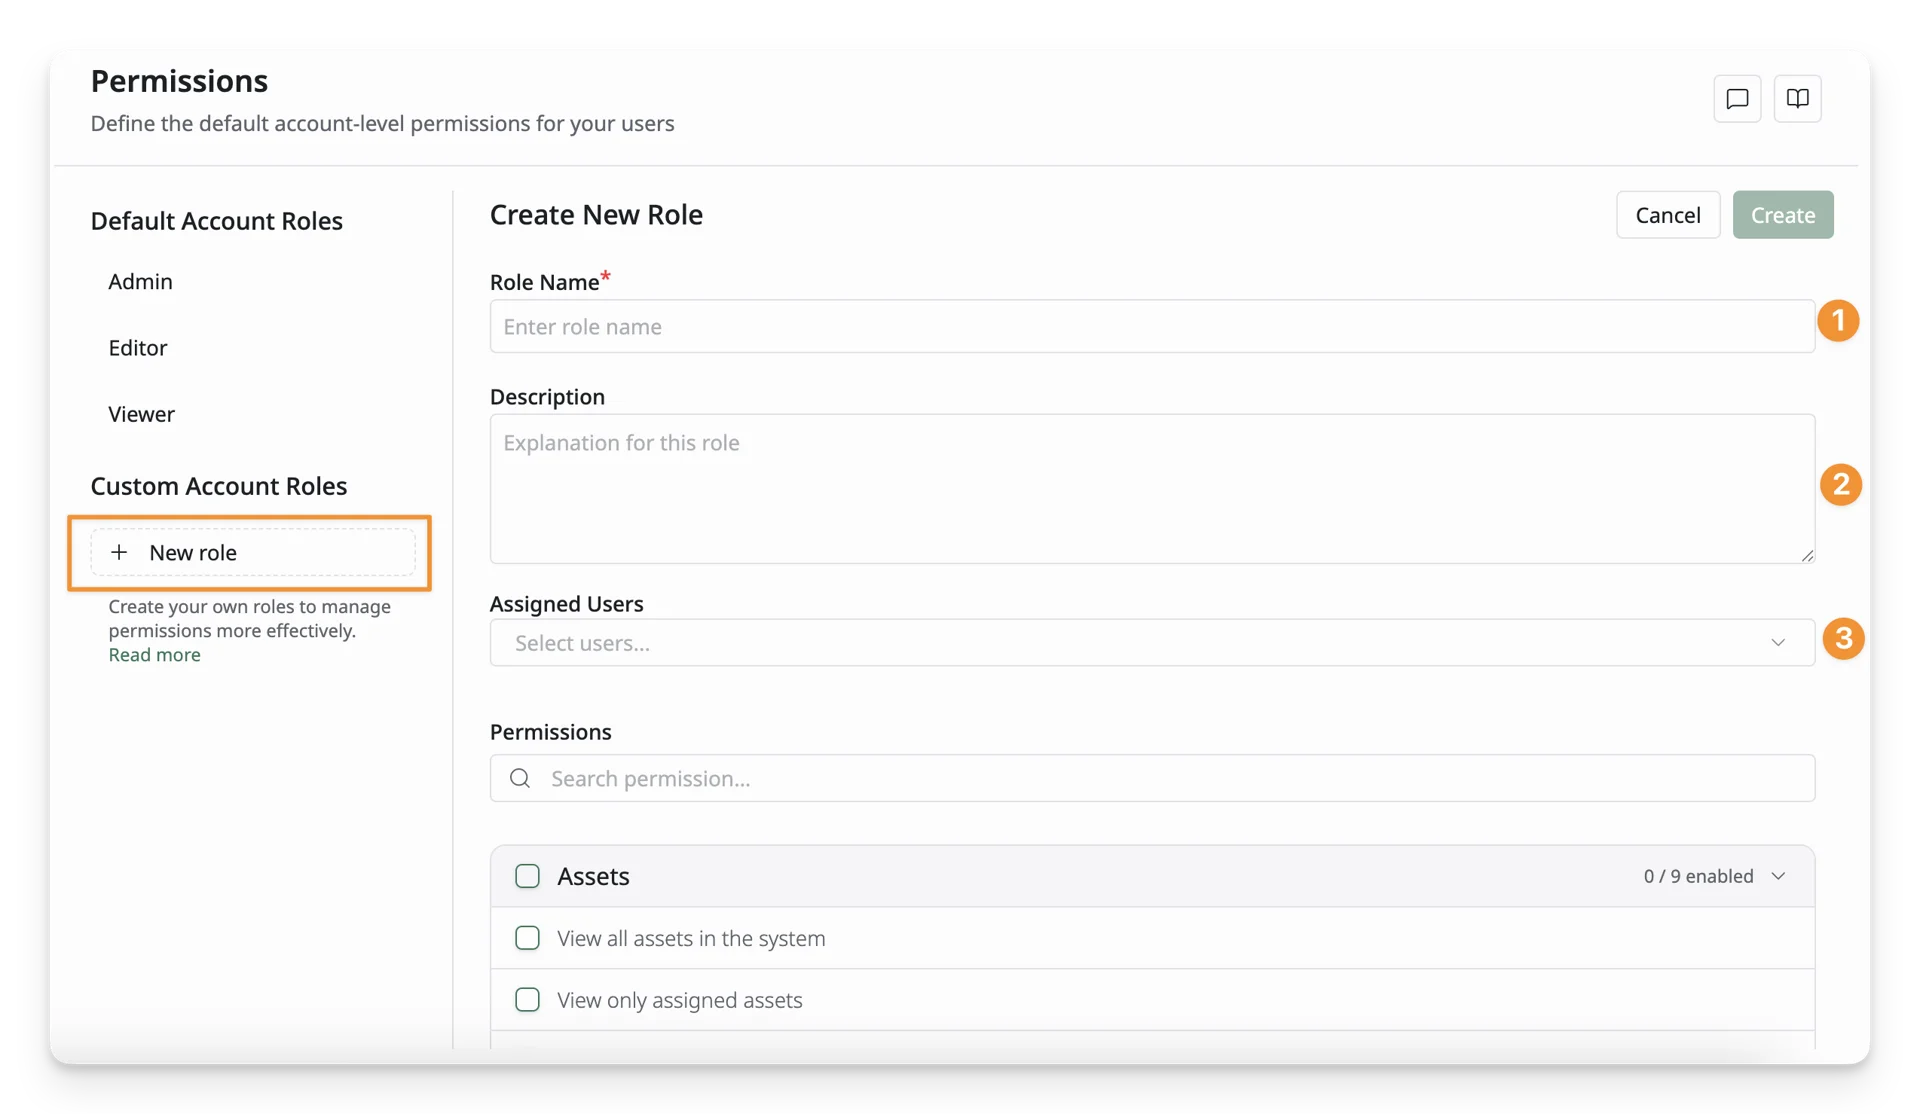Screen dimensions: 1920x1114
Task: Open the documentation book icon
Action: click(1797, 98)
